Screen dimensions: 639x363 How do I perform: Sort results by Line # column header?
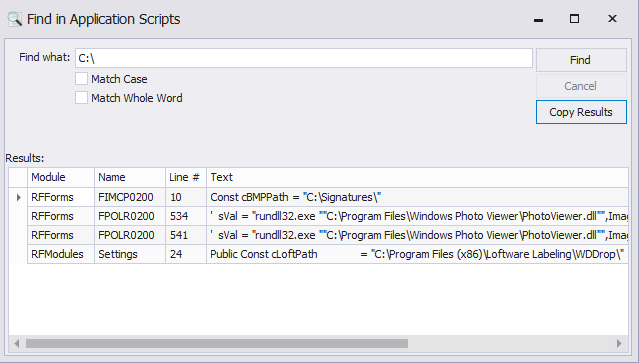(x=186, y=177)
